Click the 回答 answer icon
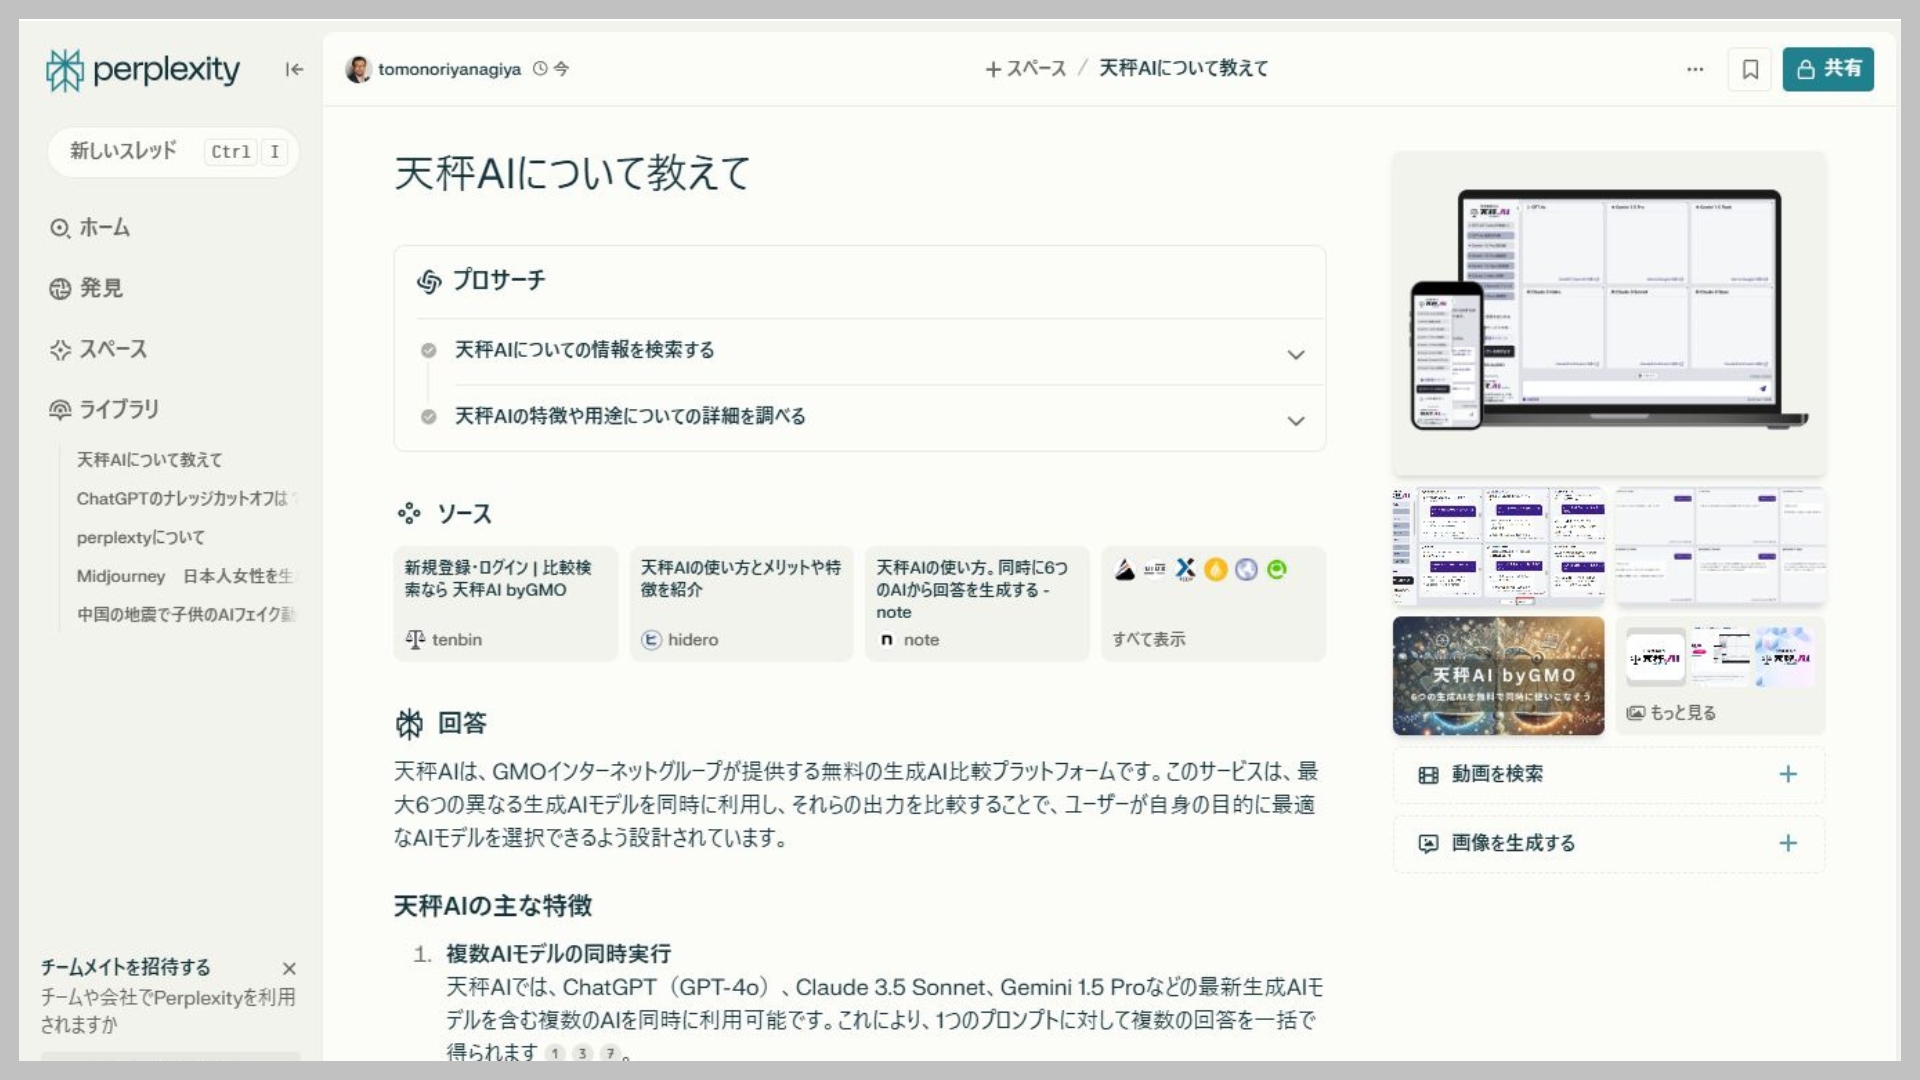The image size is (1920, 1080). tap(408, 722)
